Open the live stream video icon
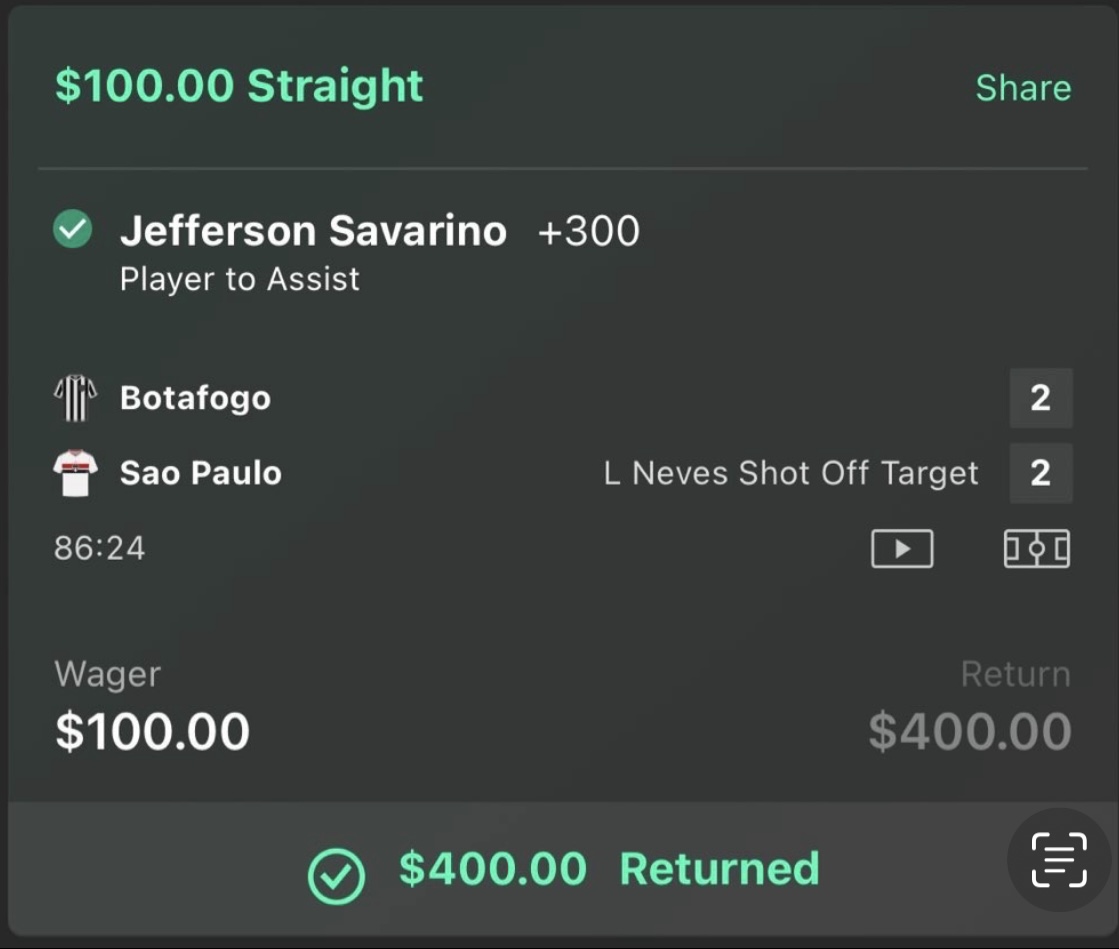The image size is (1119, 949). pyautogui.click(x=902, y=548)
